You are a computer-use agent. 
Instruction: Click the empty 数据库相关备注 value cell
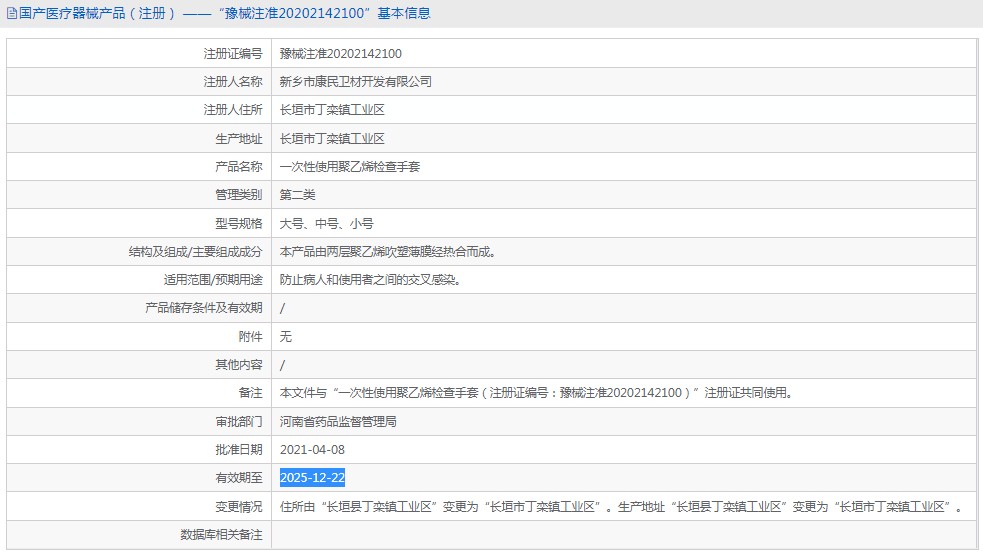click(x=624, y=535)
